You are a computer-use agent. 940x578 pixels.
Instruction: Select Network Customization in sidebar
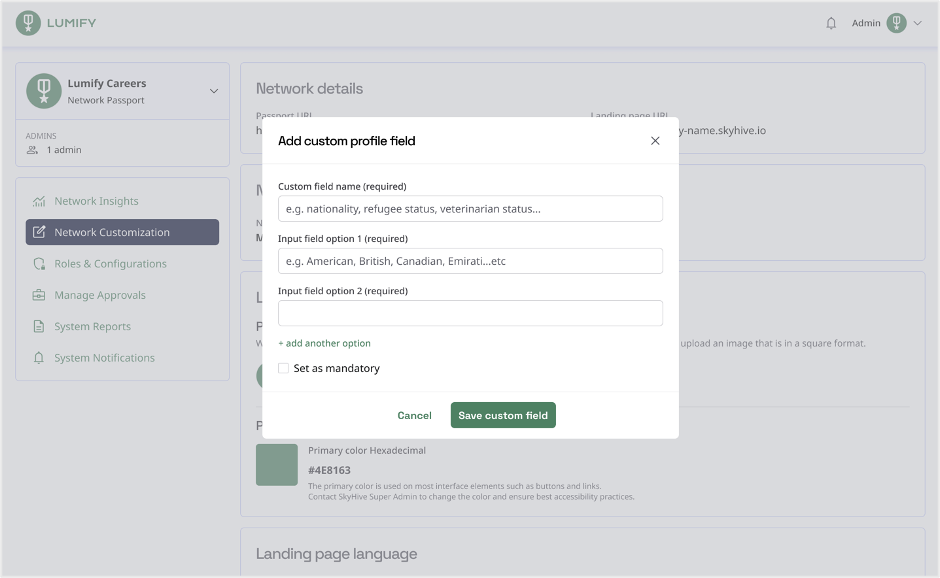122,232
